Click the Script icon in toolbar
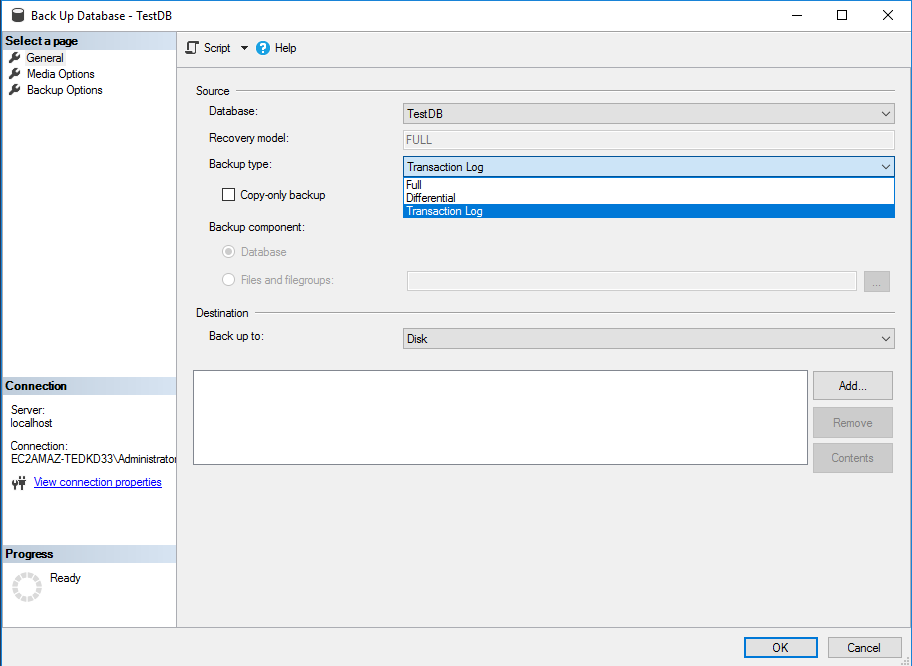This screenshot has width=912, height=666. coord(193,48)
